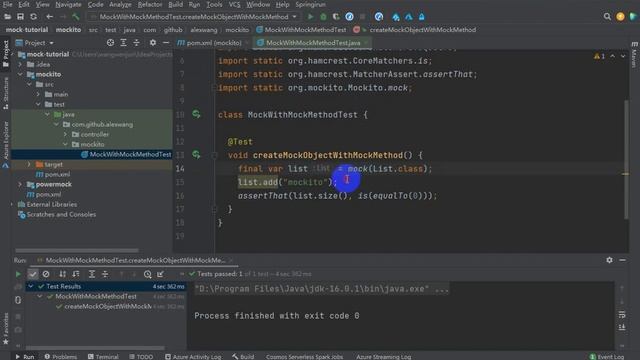Viewport: 640px width, 360px height.
Task: Click Project panel horizontal scrollbar
Action: click(x=77, y=250)
